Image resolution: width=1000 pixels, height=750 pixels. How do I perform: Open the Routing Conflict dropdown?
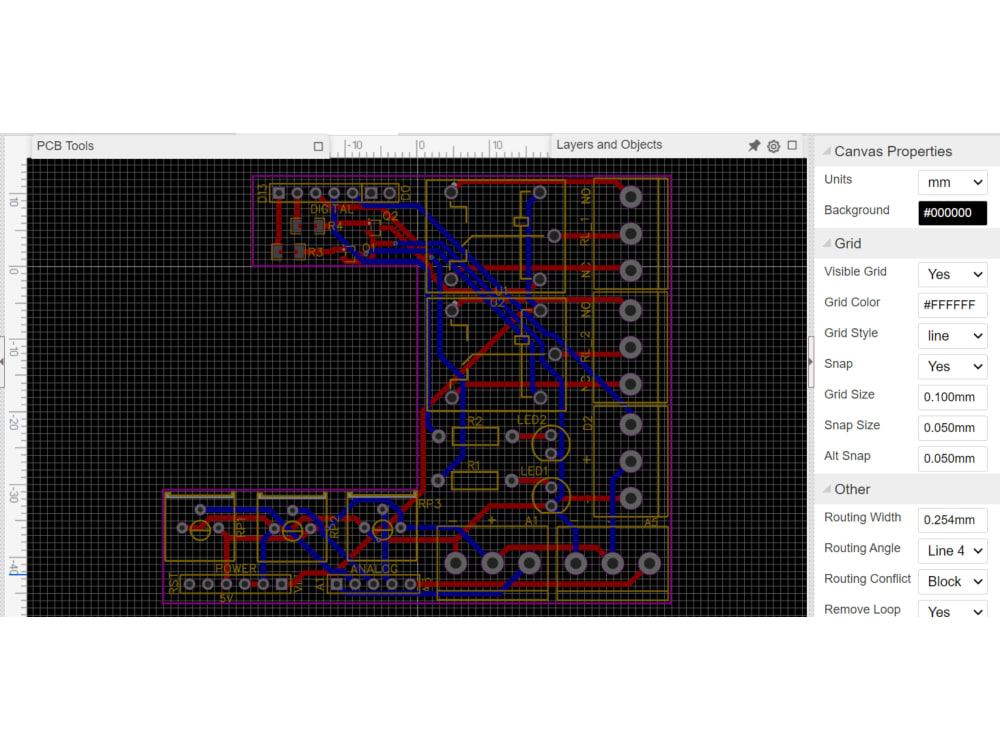point(951,581)
